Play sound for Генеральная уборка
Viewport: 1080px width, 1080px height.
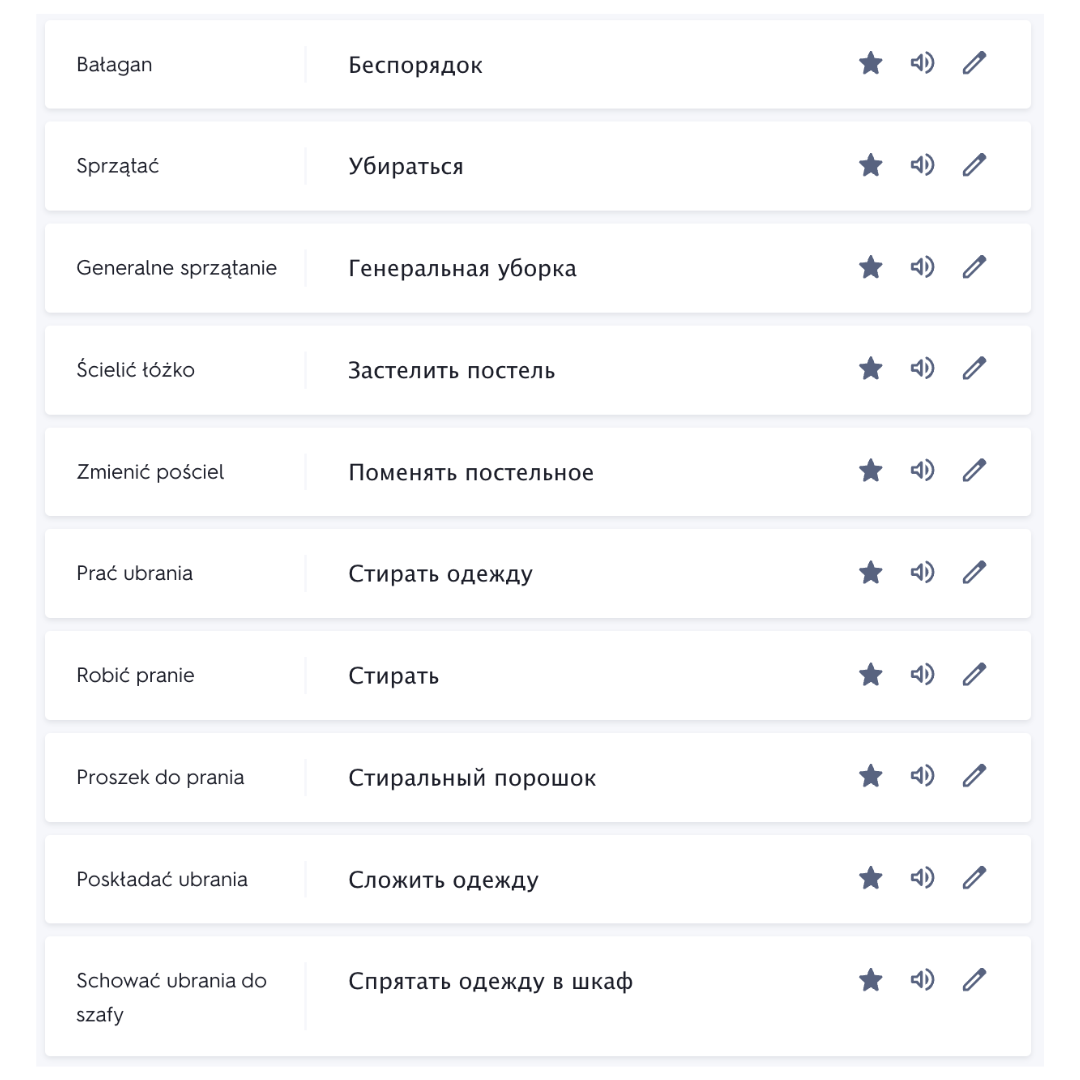(922, 267)
